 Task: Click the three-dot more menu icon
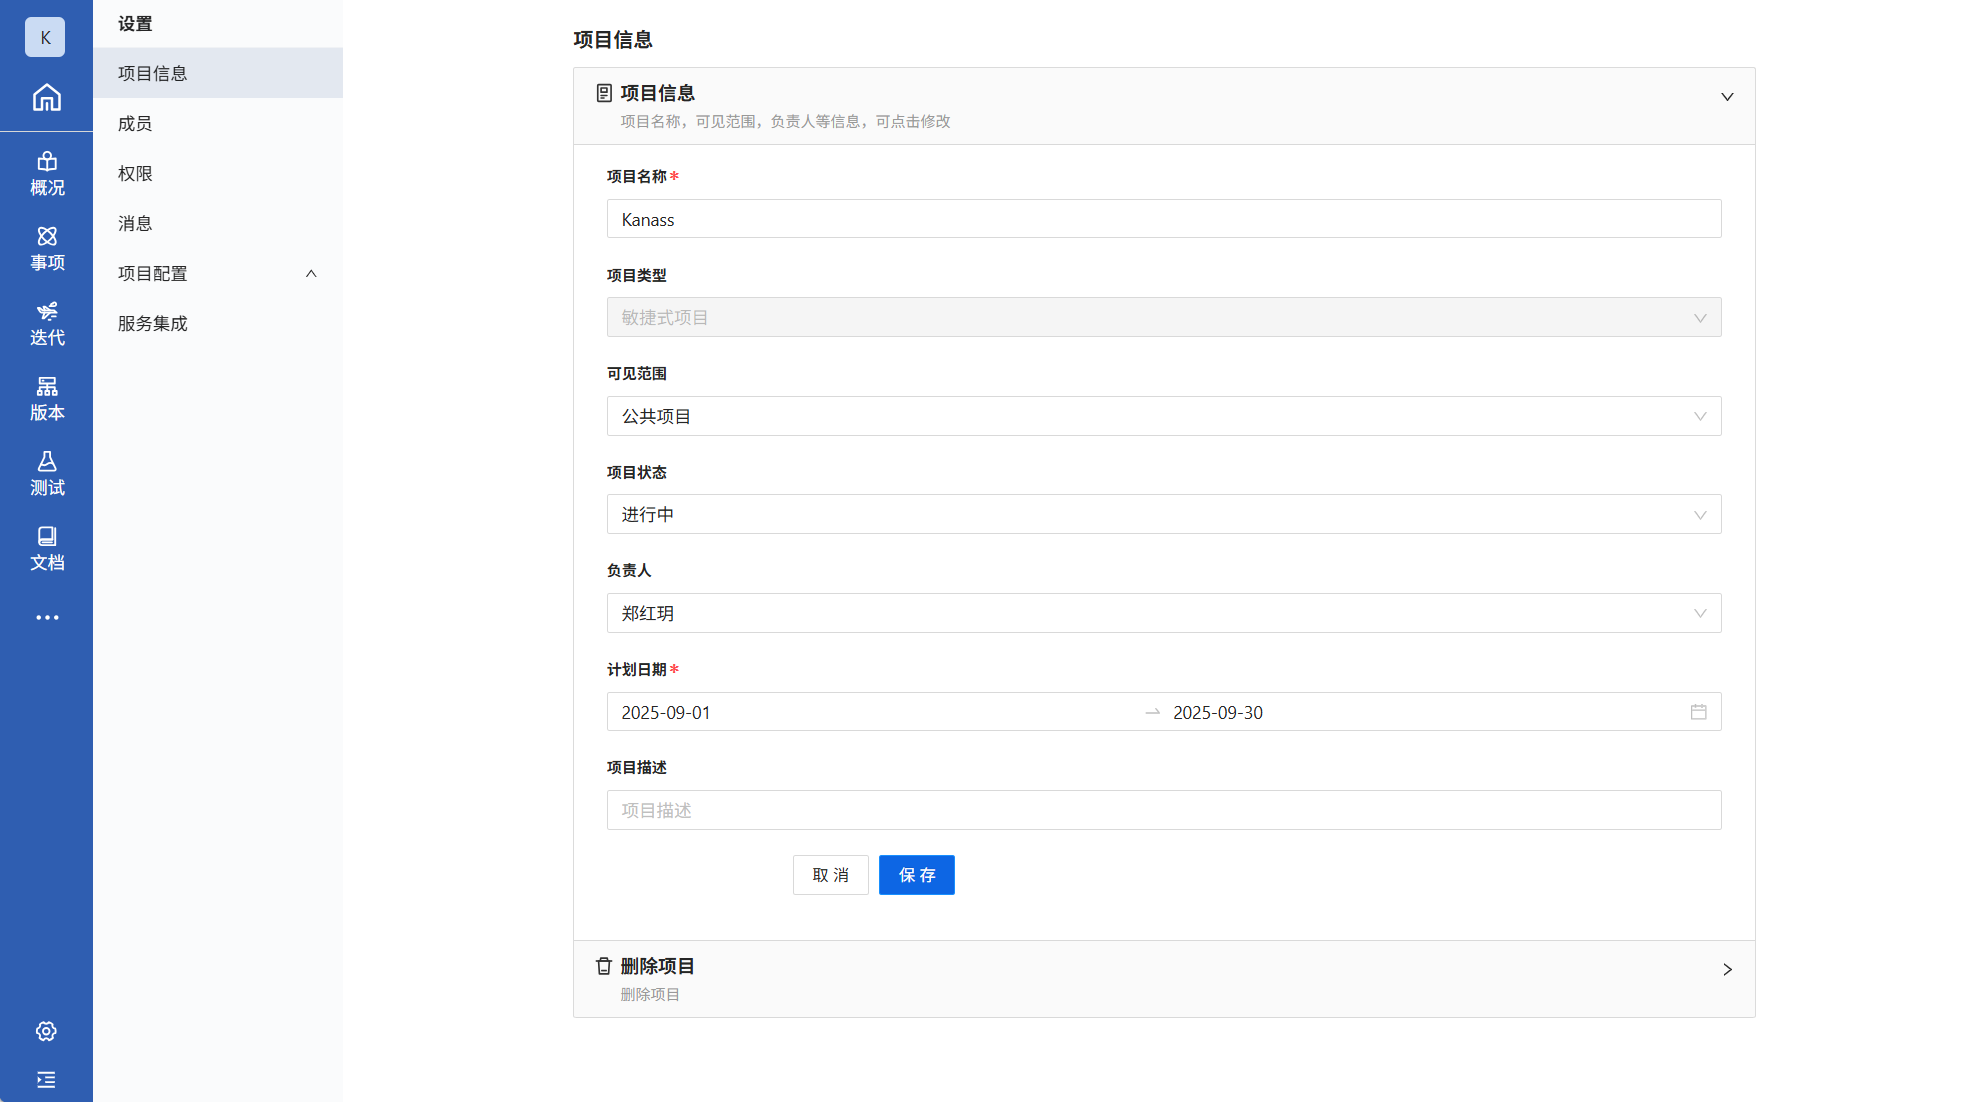tap(46, 617)
